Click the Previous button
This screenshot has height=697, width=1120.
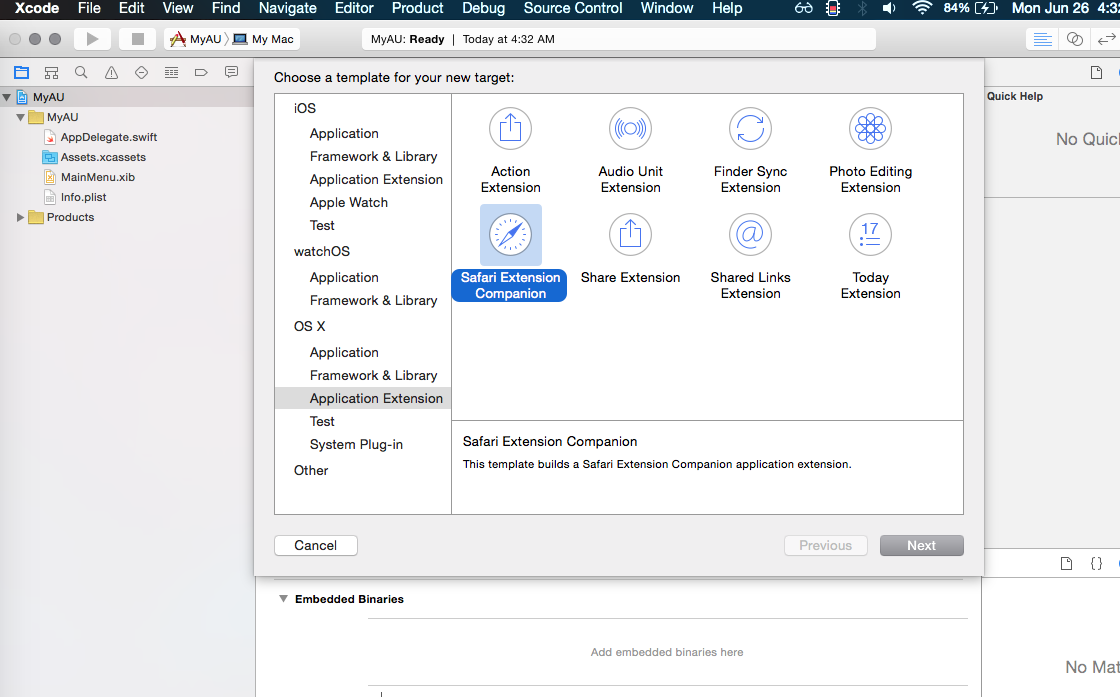click(x=826, y=546)
